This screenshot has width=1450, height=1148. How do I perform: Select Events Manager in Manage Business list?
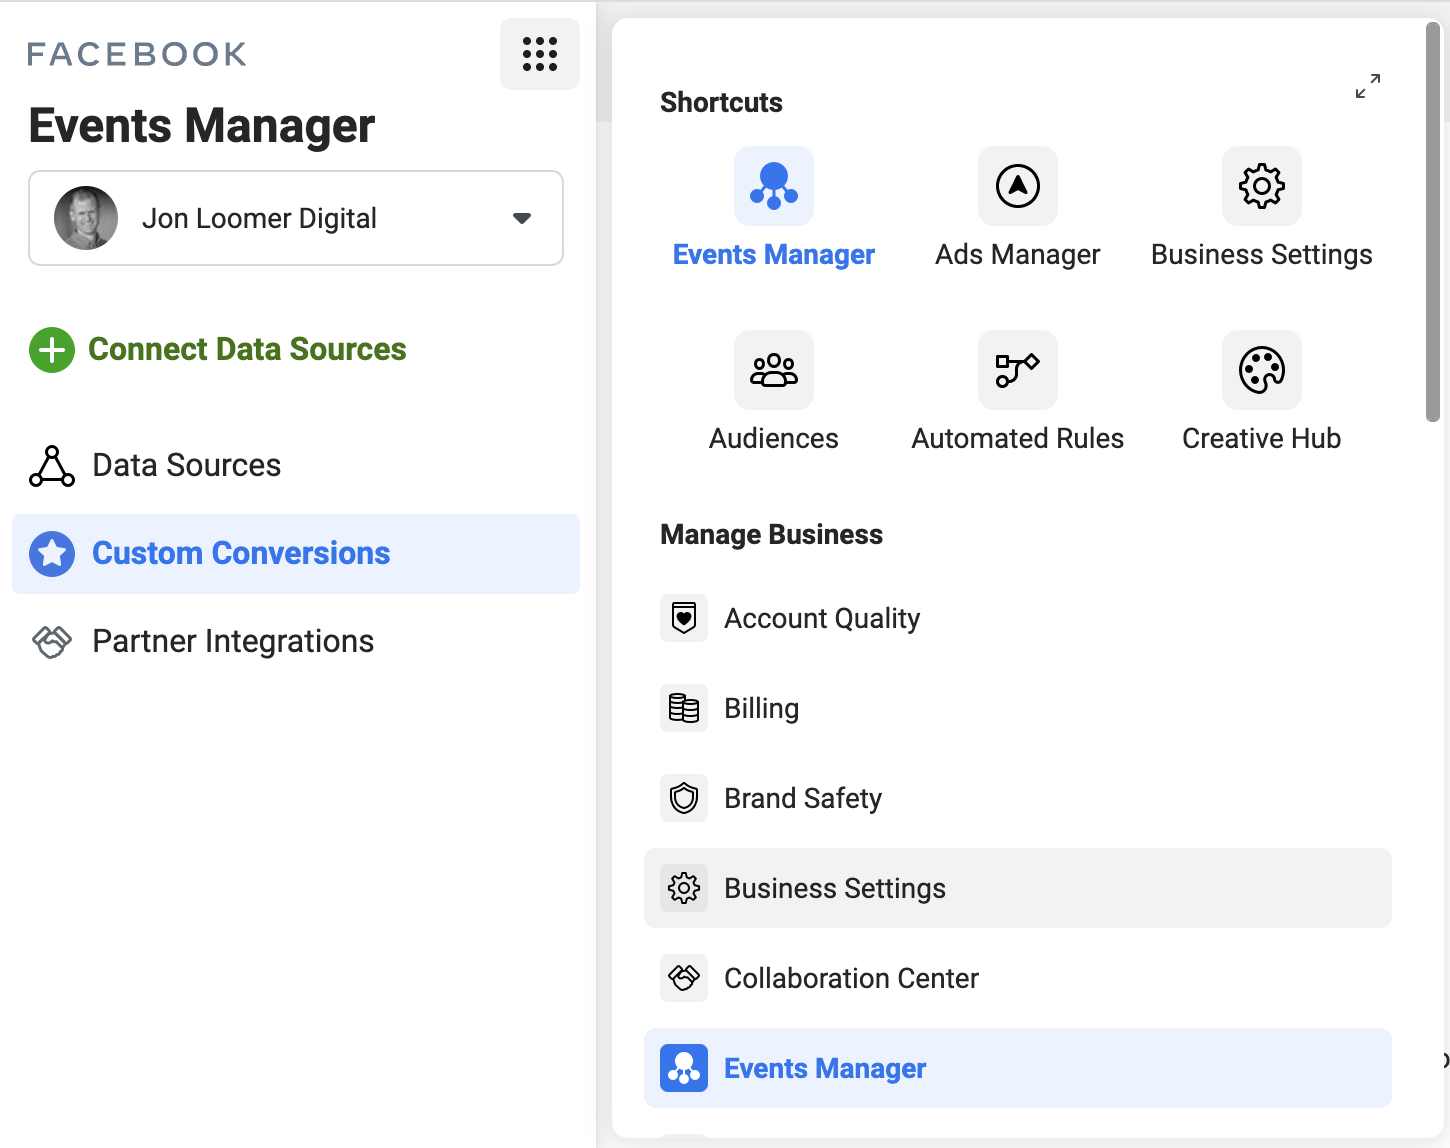1018,1068
